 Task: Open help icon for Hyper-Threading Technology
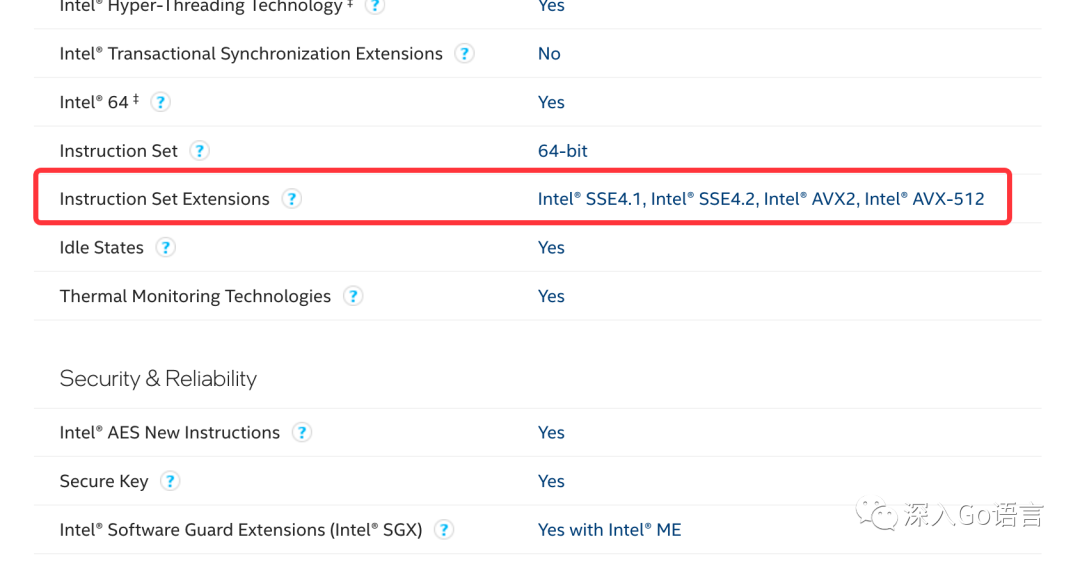[375, 6]
